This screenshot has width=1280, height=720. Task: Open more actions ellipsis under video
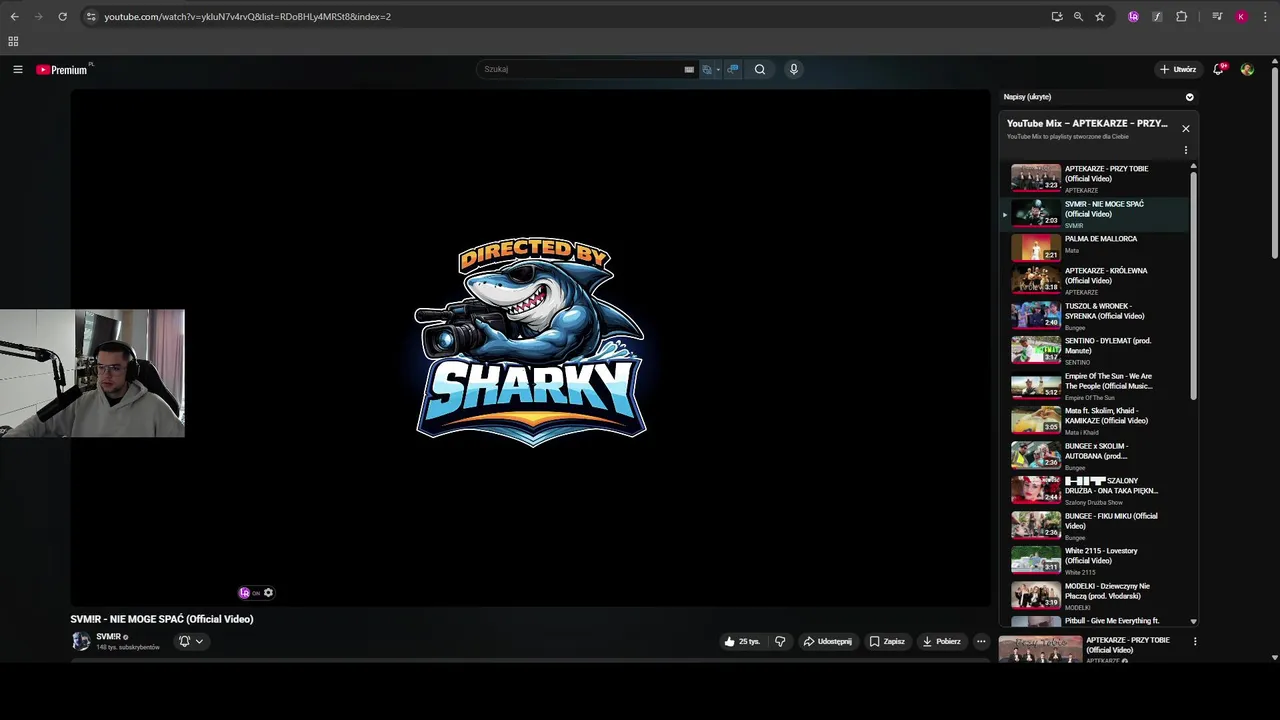click(x=981, y=641)
